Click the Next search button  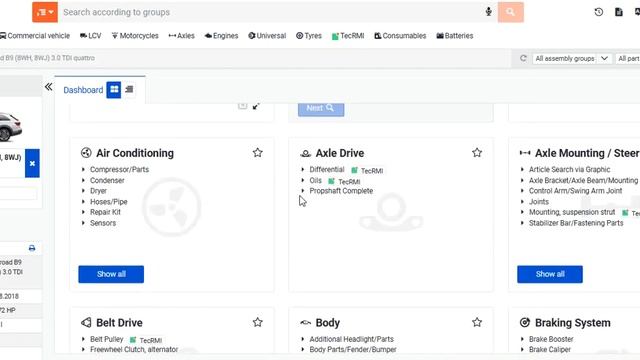(321, 109)
